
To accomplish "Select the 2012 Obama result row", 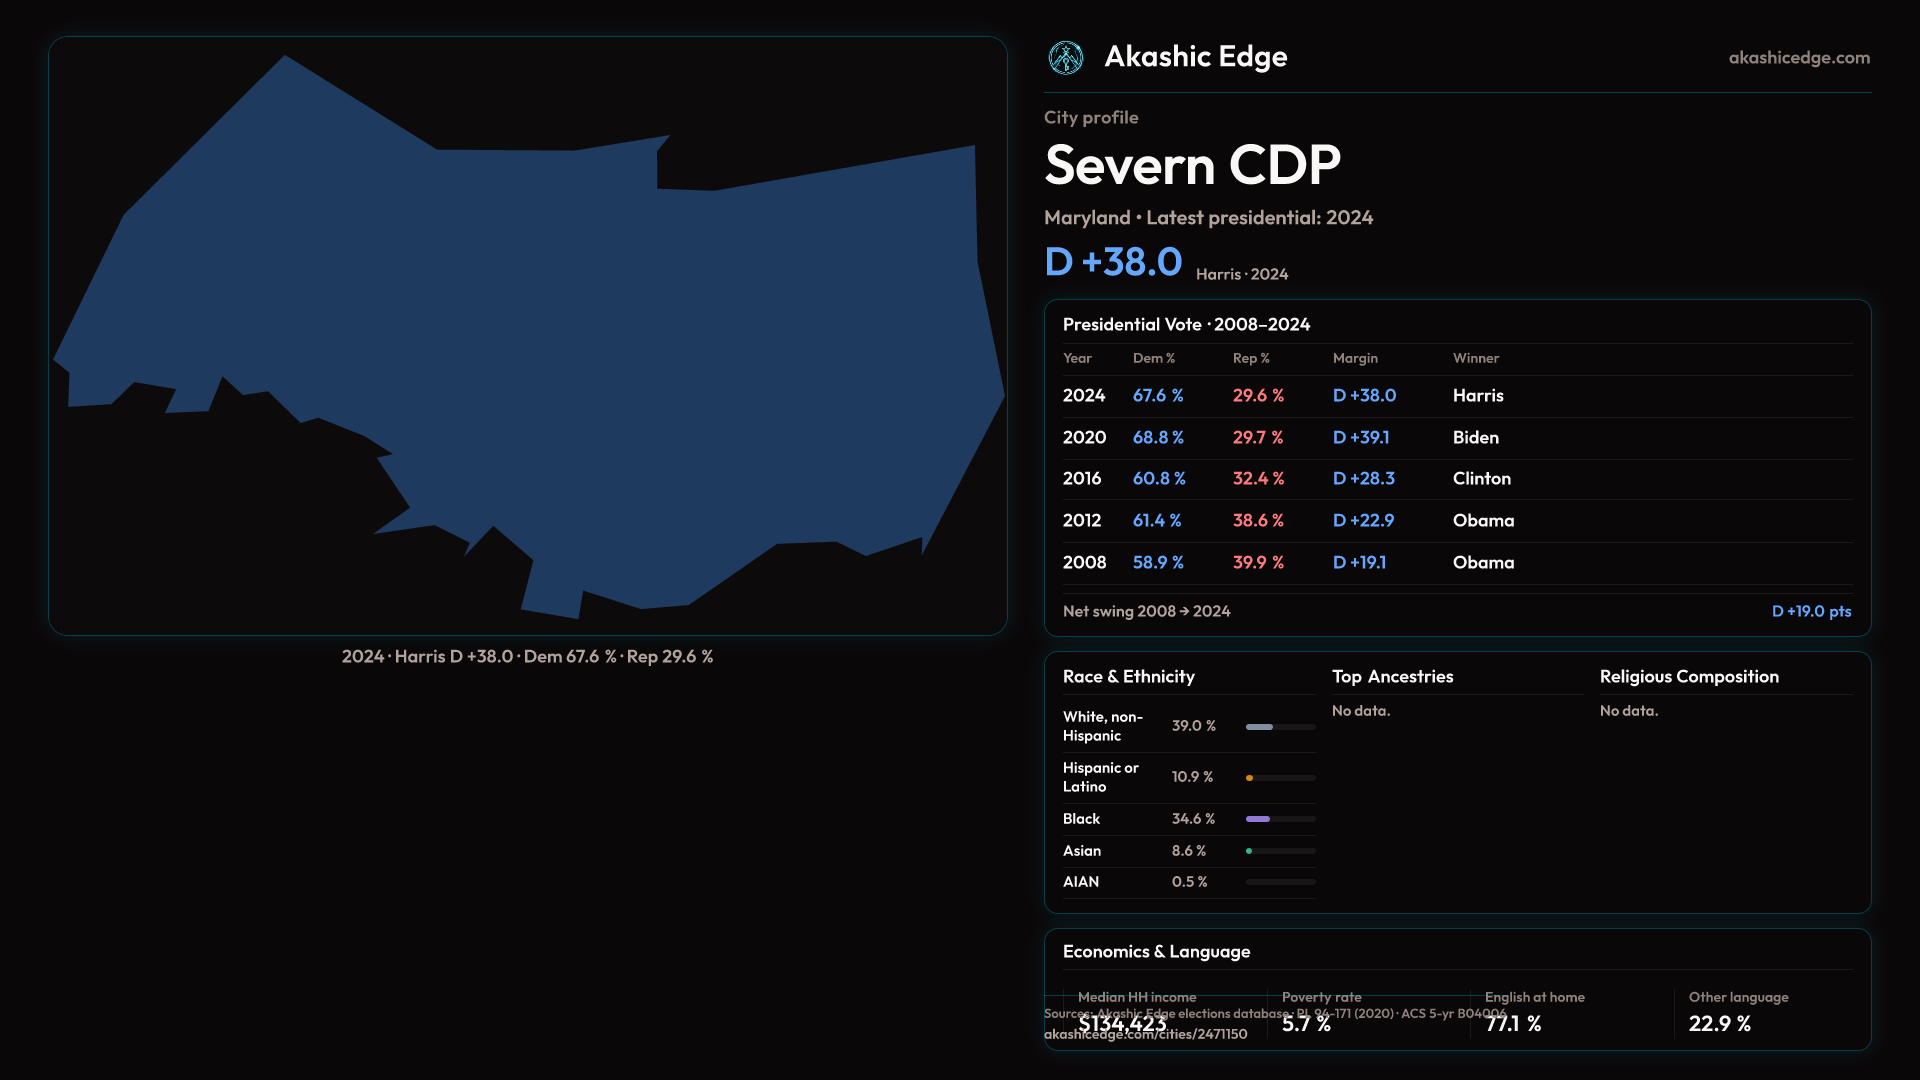I will point(1456,521).
